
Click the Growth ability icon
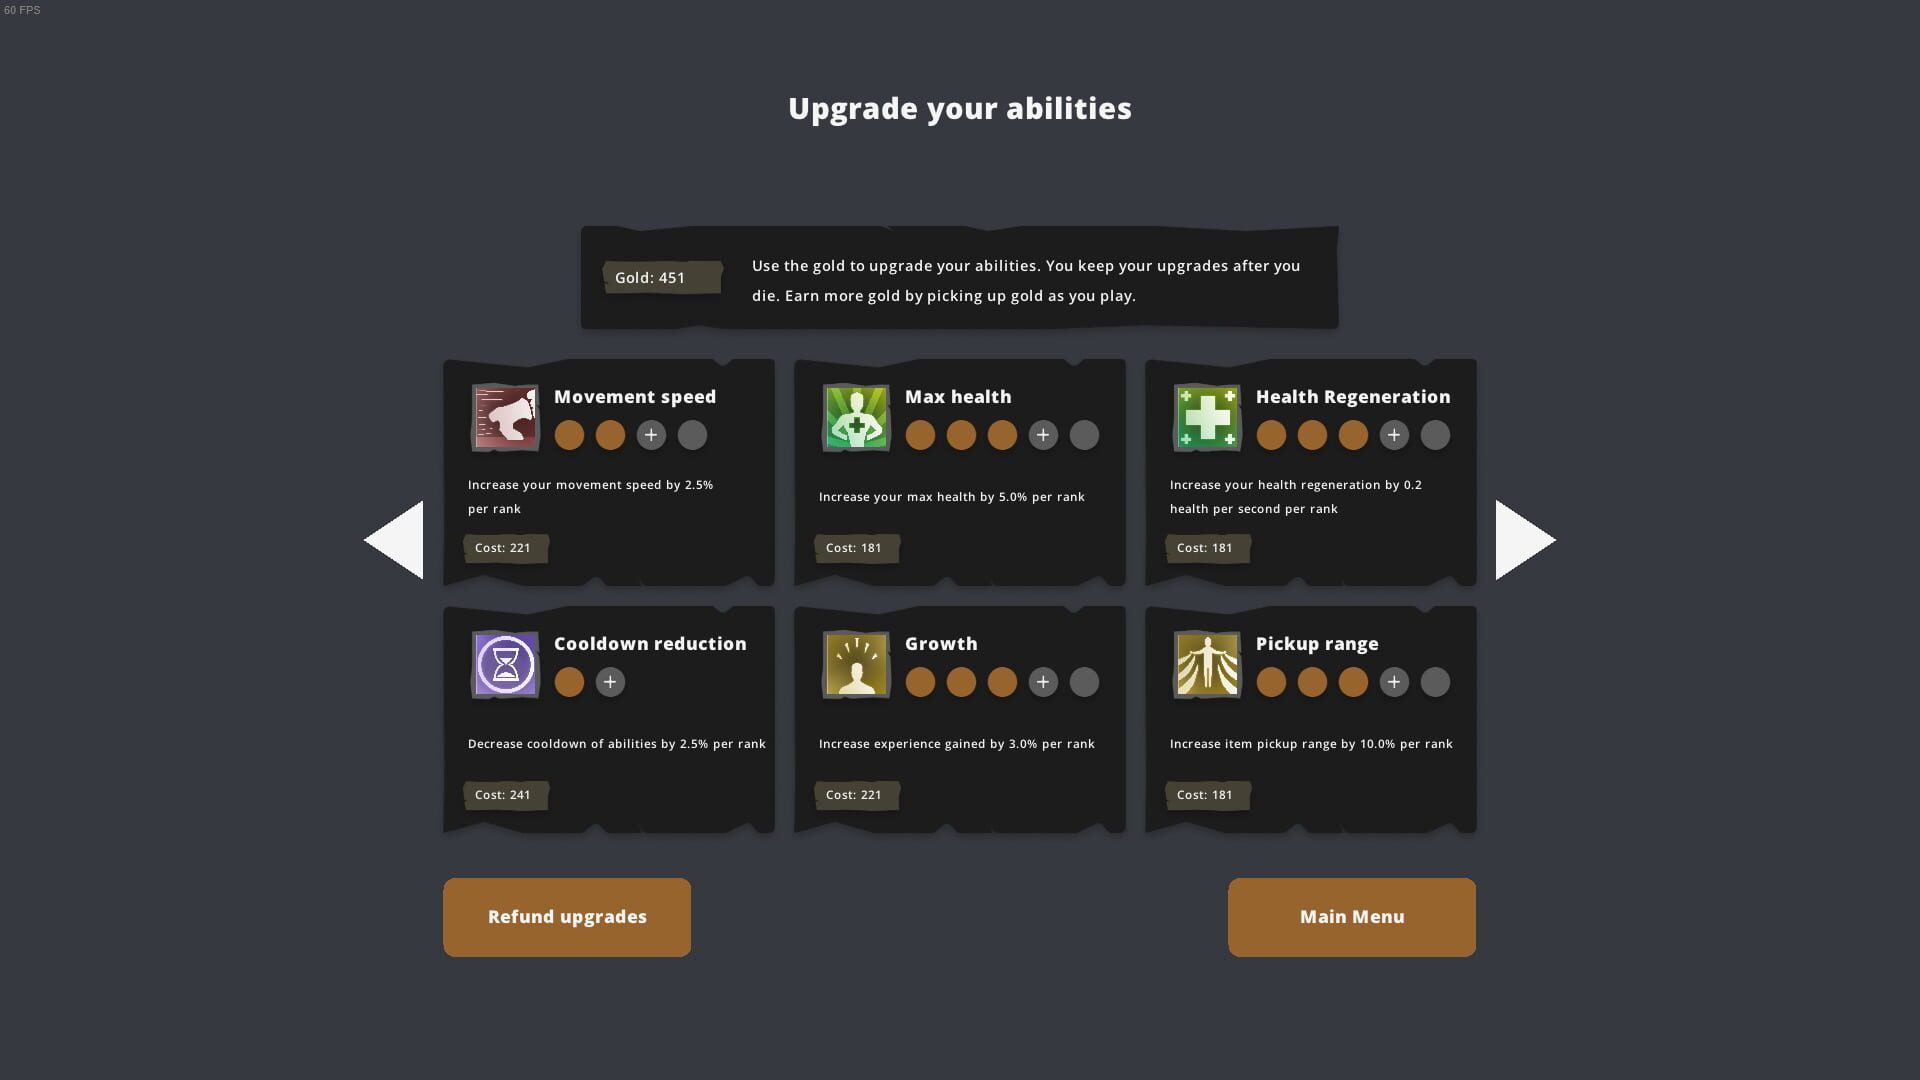(856, 664)
